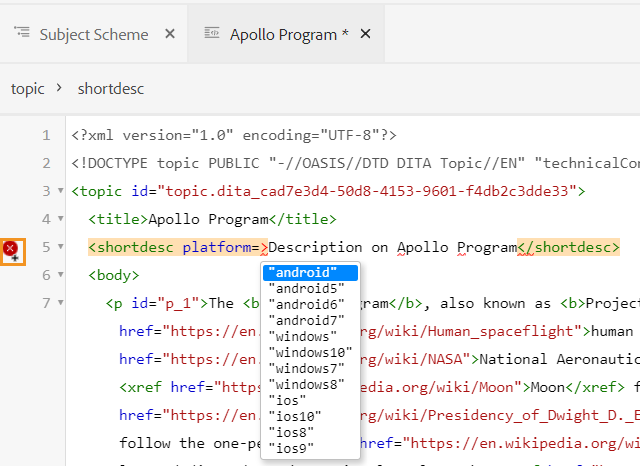Click the DOCTYPE declaration on line 2
Screen dimensions: 640x466
(356, 163)
